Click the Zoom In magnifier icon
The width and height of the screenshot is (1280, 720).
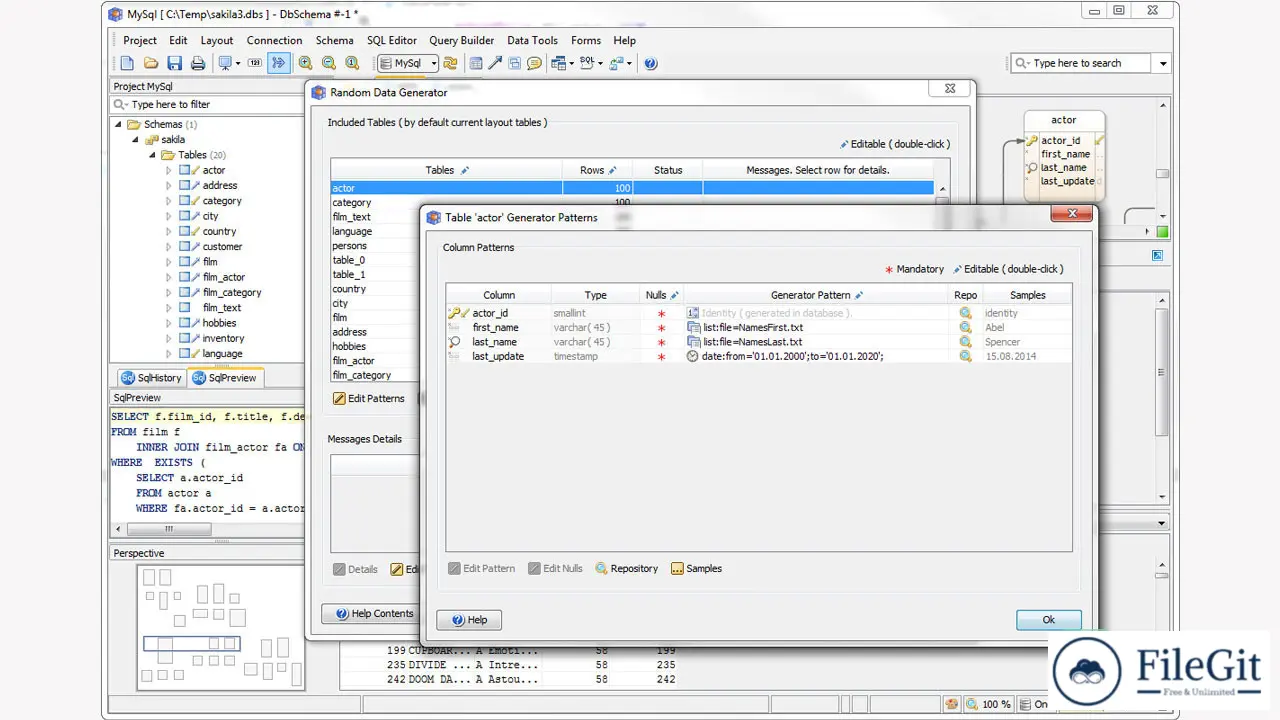(x=305, y=63)
